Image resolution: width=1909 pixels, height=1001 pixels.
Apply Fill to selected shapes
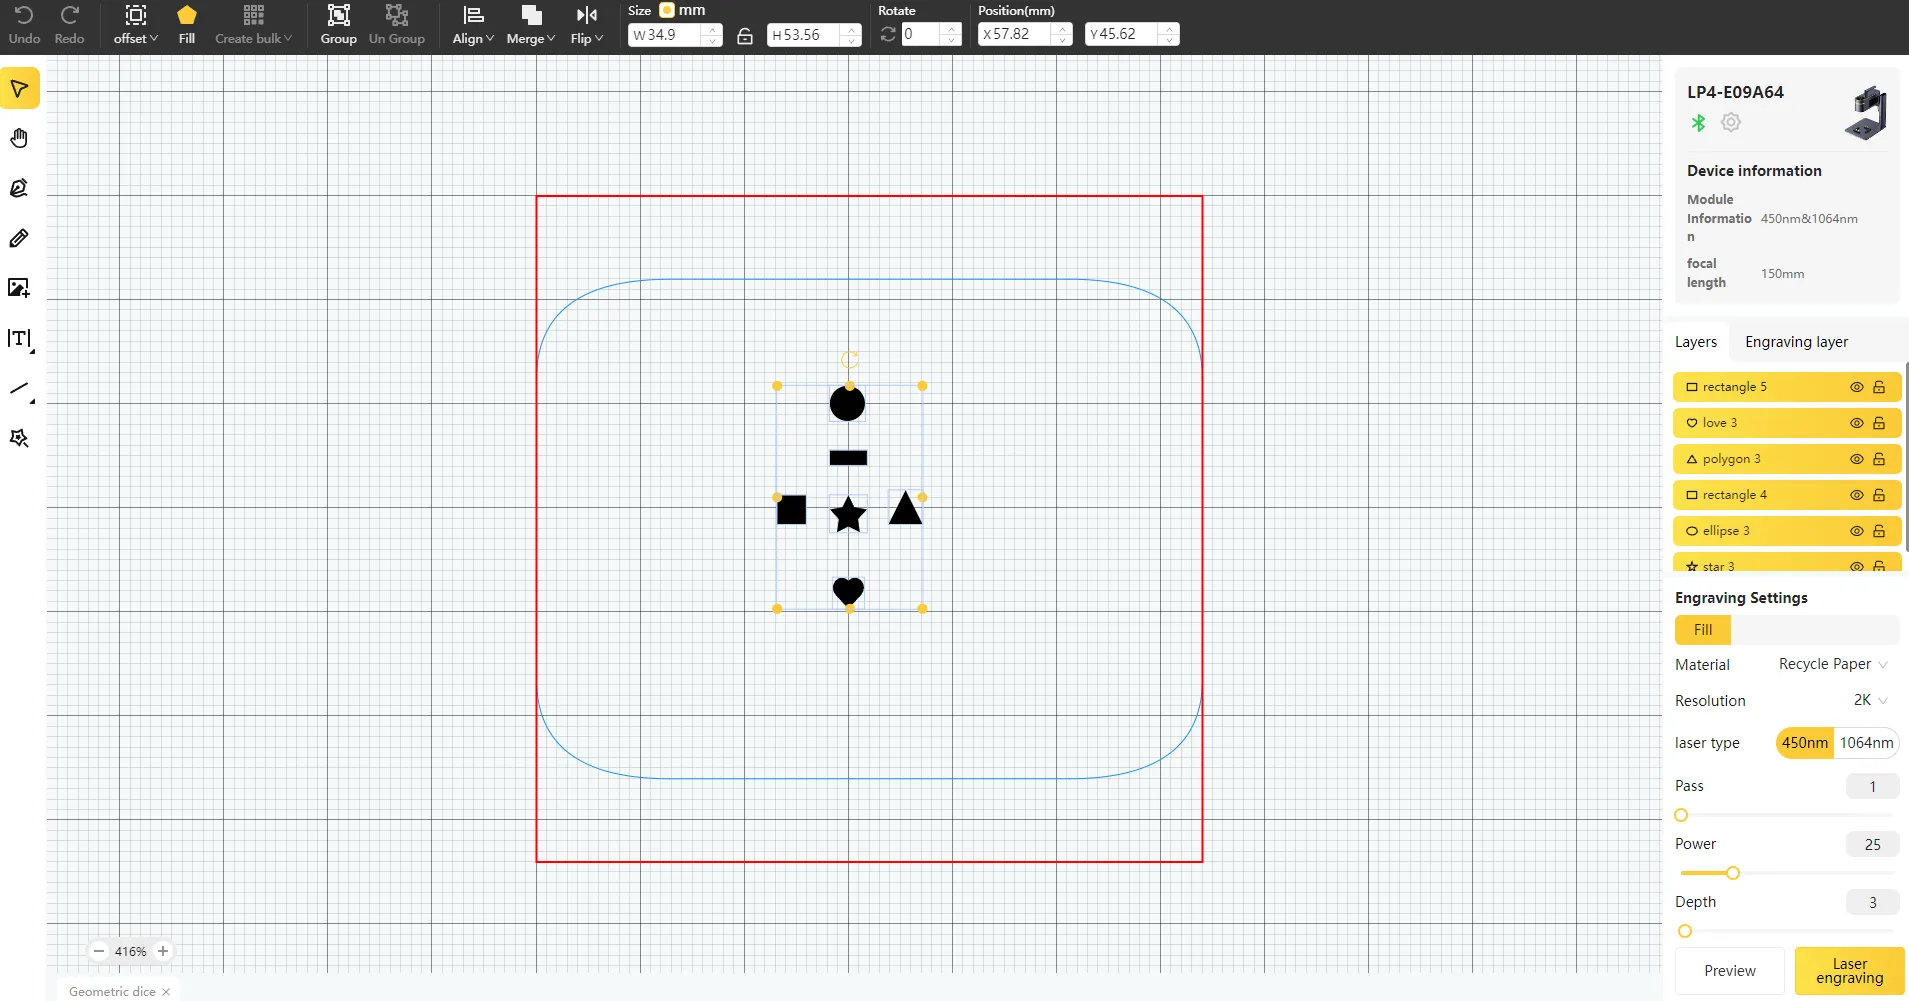(x=187, y=25)
